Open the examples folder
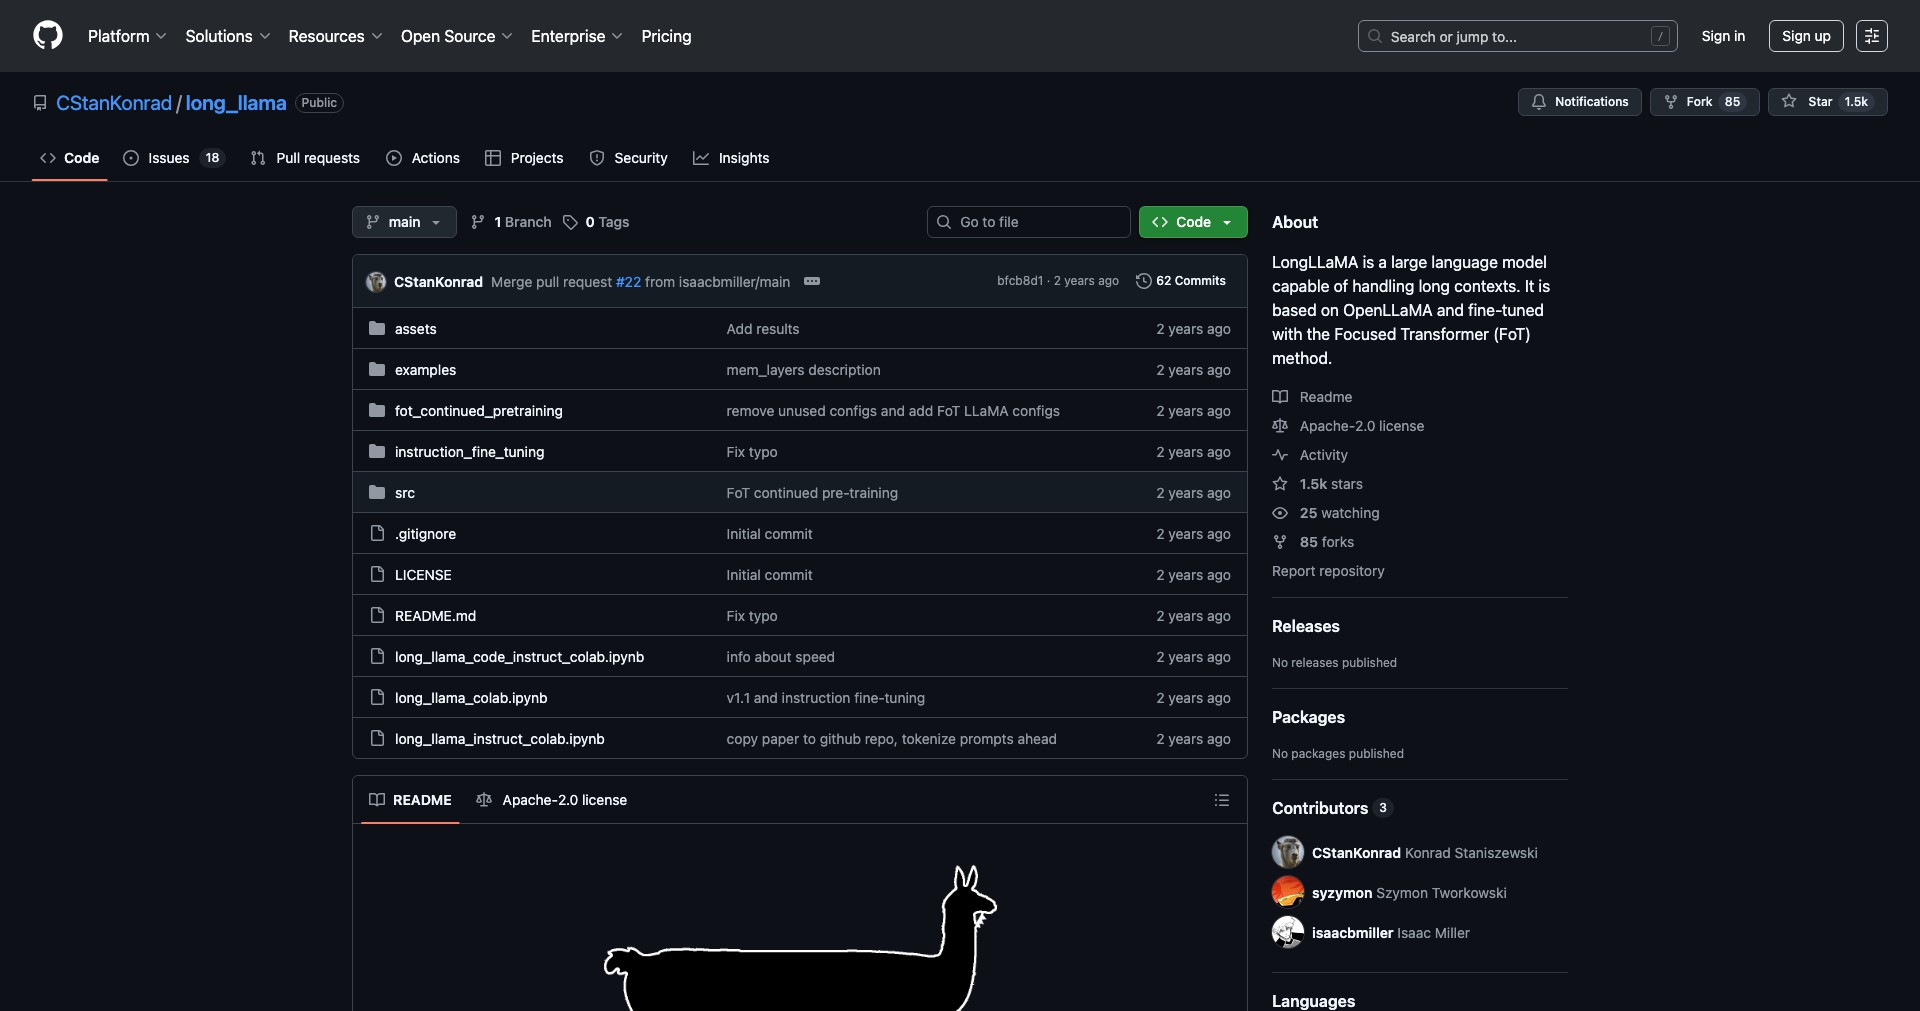Image resolution: width=1920 pixels, height=1011 pixels. click(x=425, y=370)
